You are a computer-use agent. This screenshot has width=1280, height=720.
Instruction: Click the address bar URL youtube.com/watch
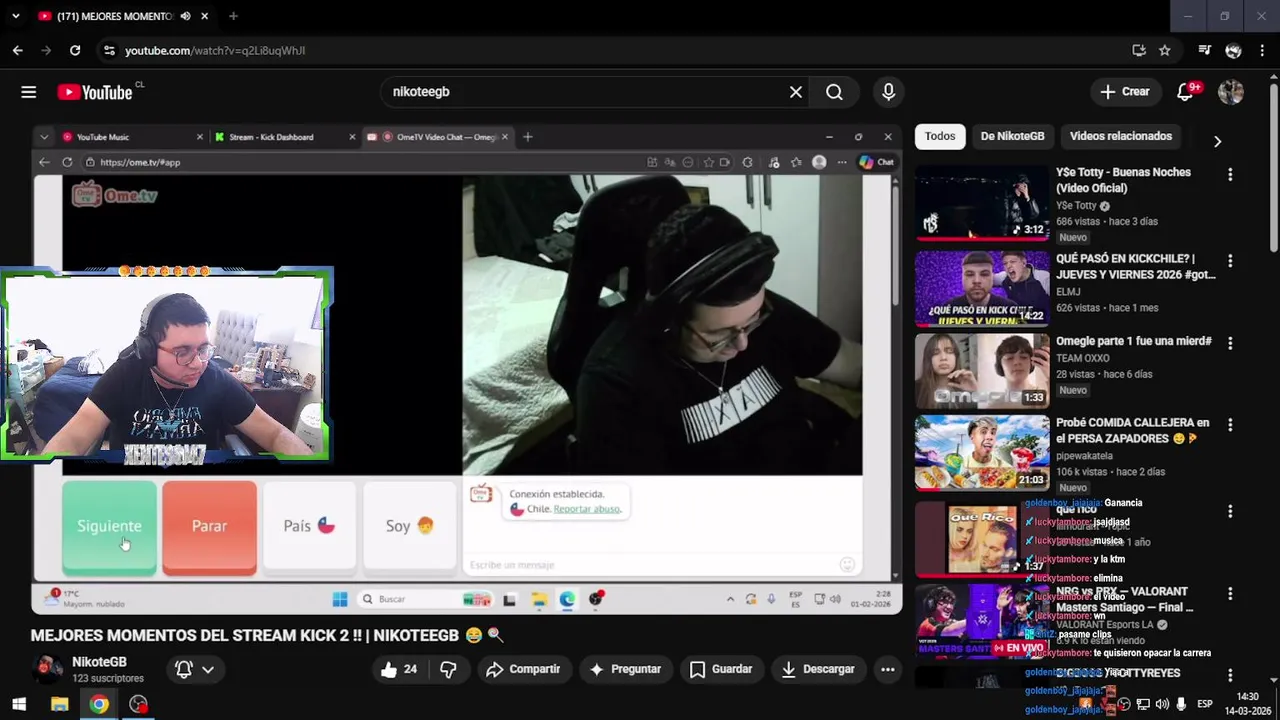(215, 50)
